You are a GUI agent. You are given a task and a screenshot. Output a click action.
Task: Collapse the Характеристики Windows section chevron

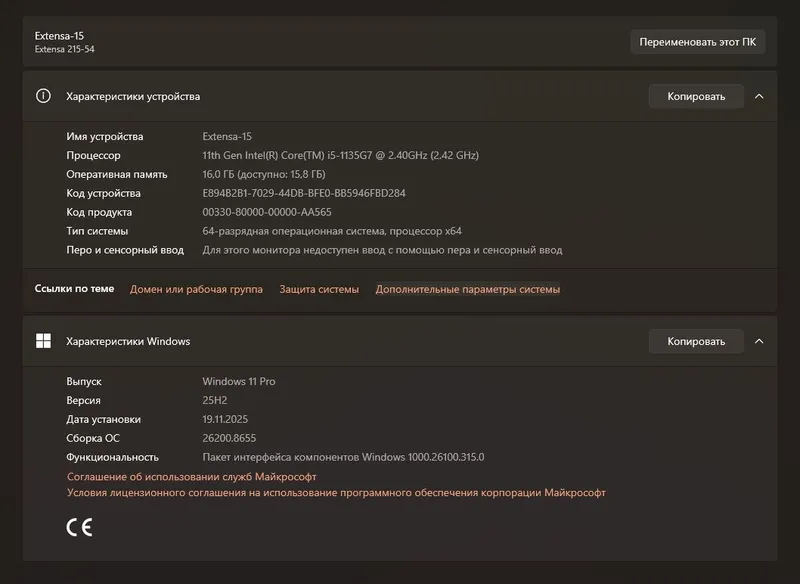point(759,341)
